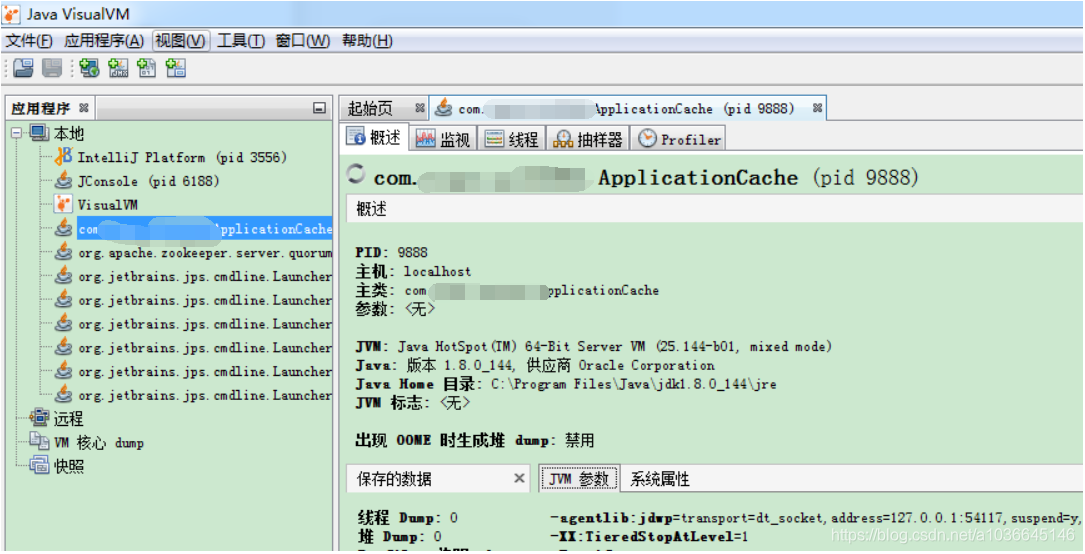Click the Add Remote Host toolbar icon

(x=89, y=68)
